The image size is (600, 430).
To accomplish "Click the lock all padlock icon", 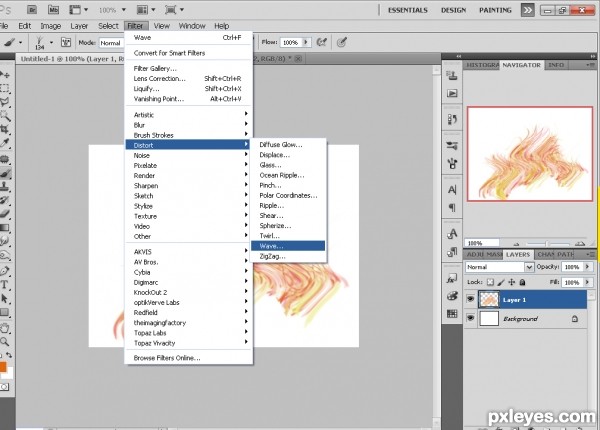I will [x=522, y=282].
